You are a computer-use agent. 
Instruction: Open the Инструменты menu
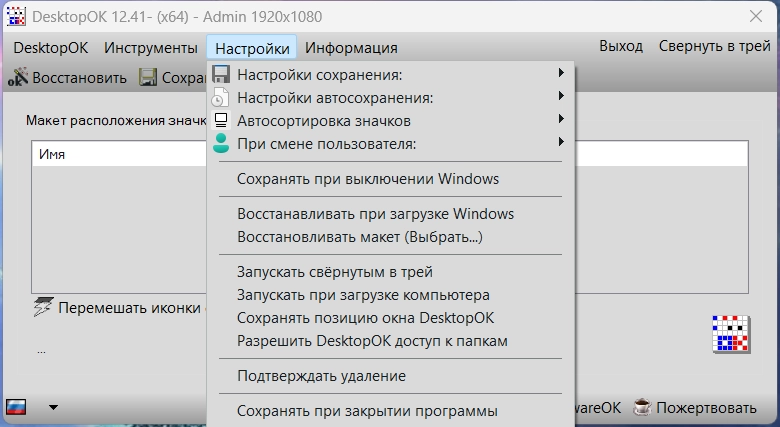151,48
